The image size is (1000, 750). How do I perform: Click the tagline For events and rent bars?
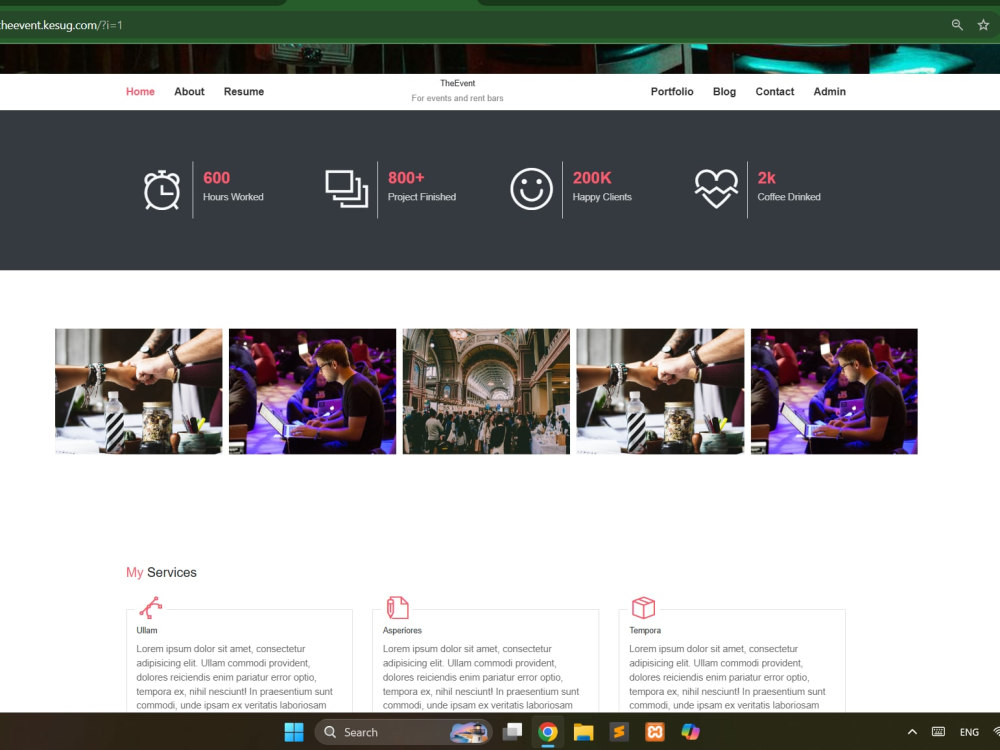(x=457, y=98)
